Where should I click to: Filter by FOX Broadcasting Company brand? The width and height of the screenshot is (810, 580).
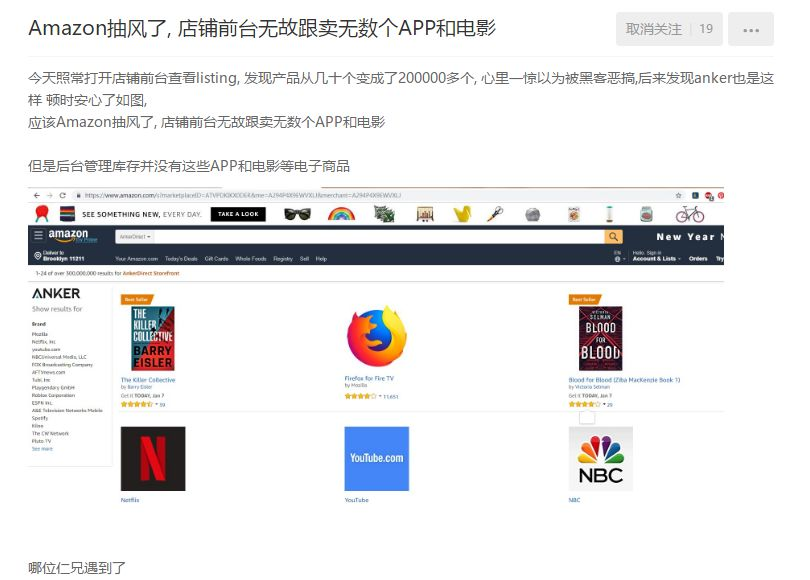pyautogui.click(x=62, y=365)
